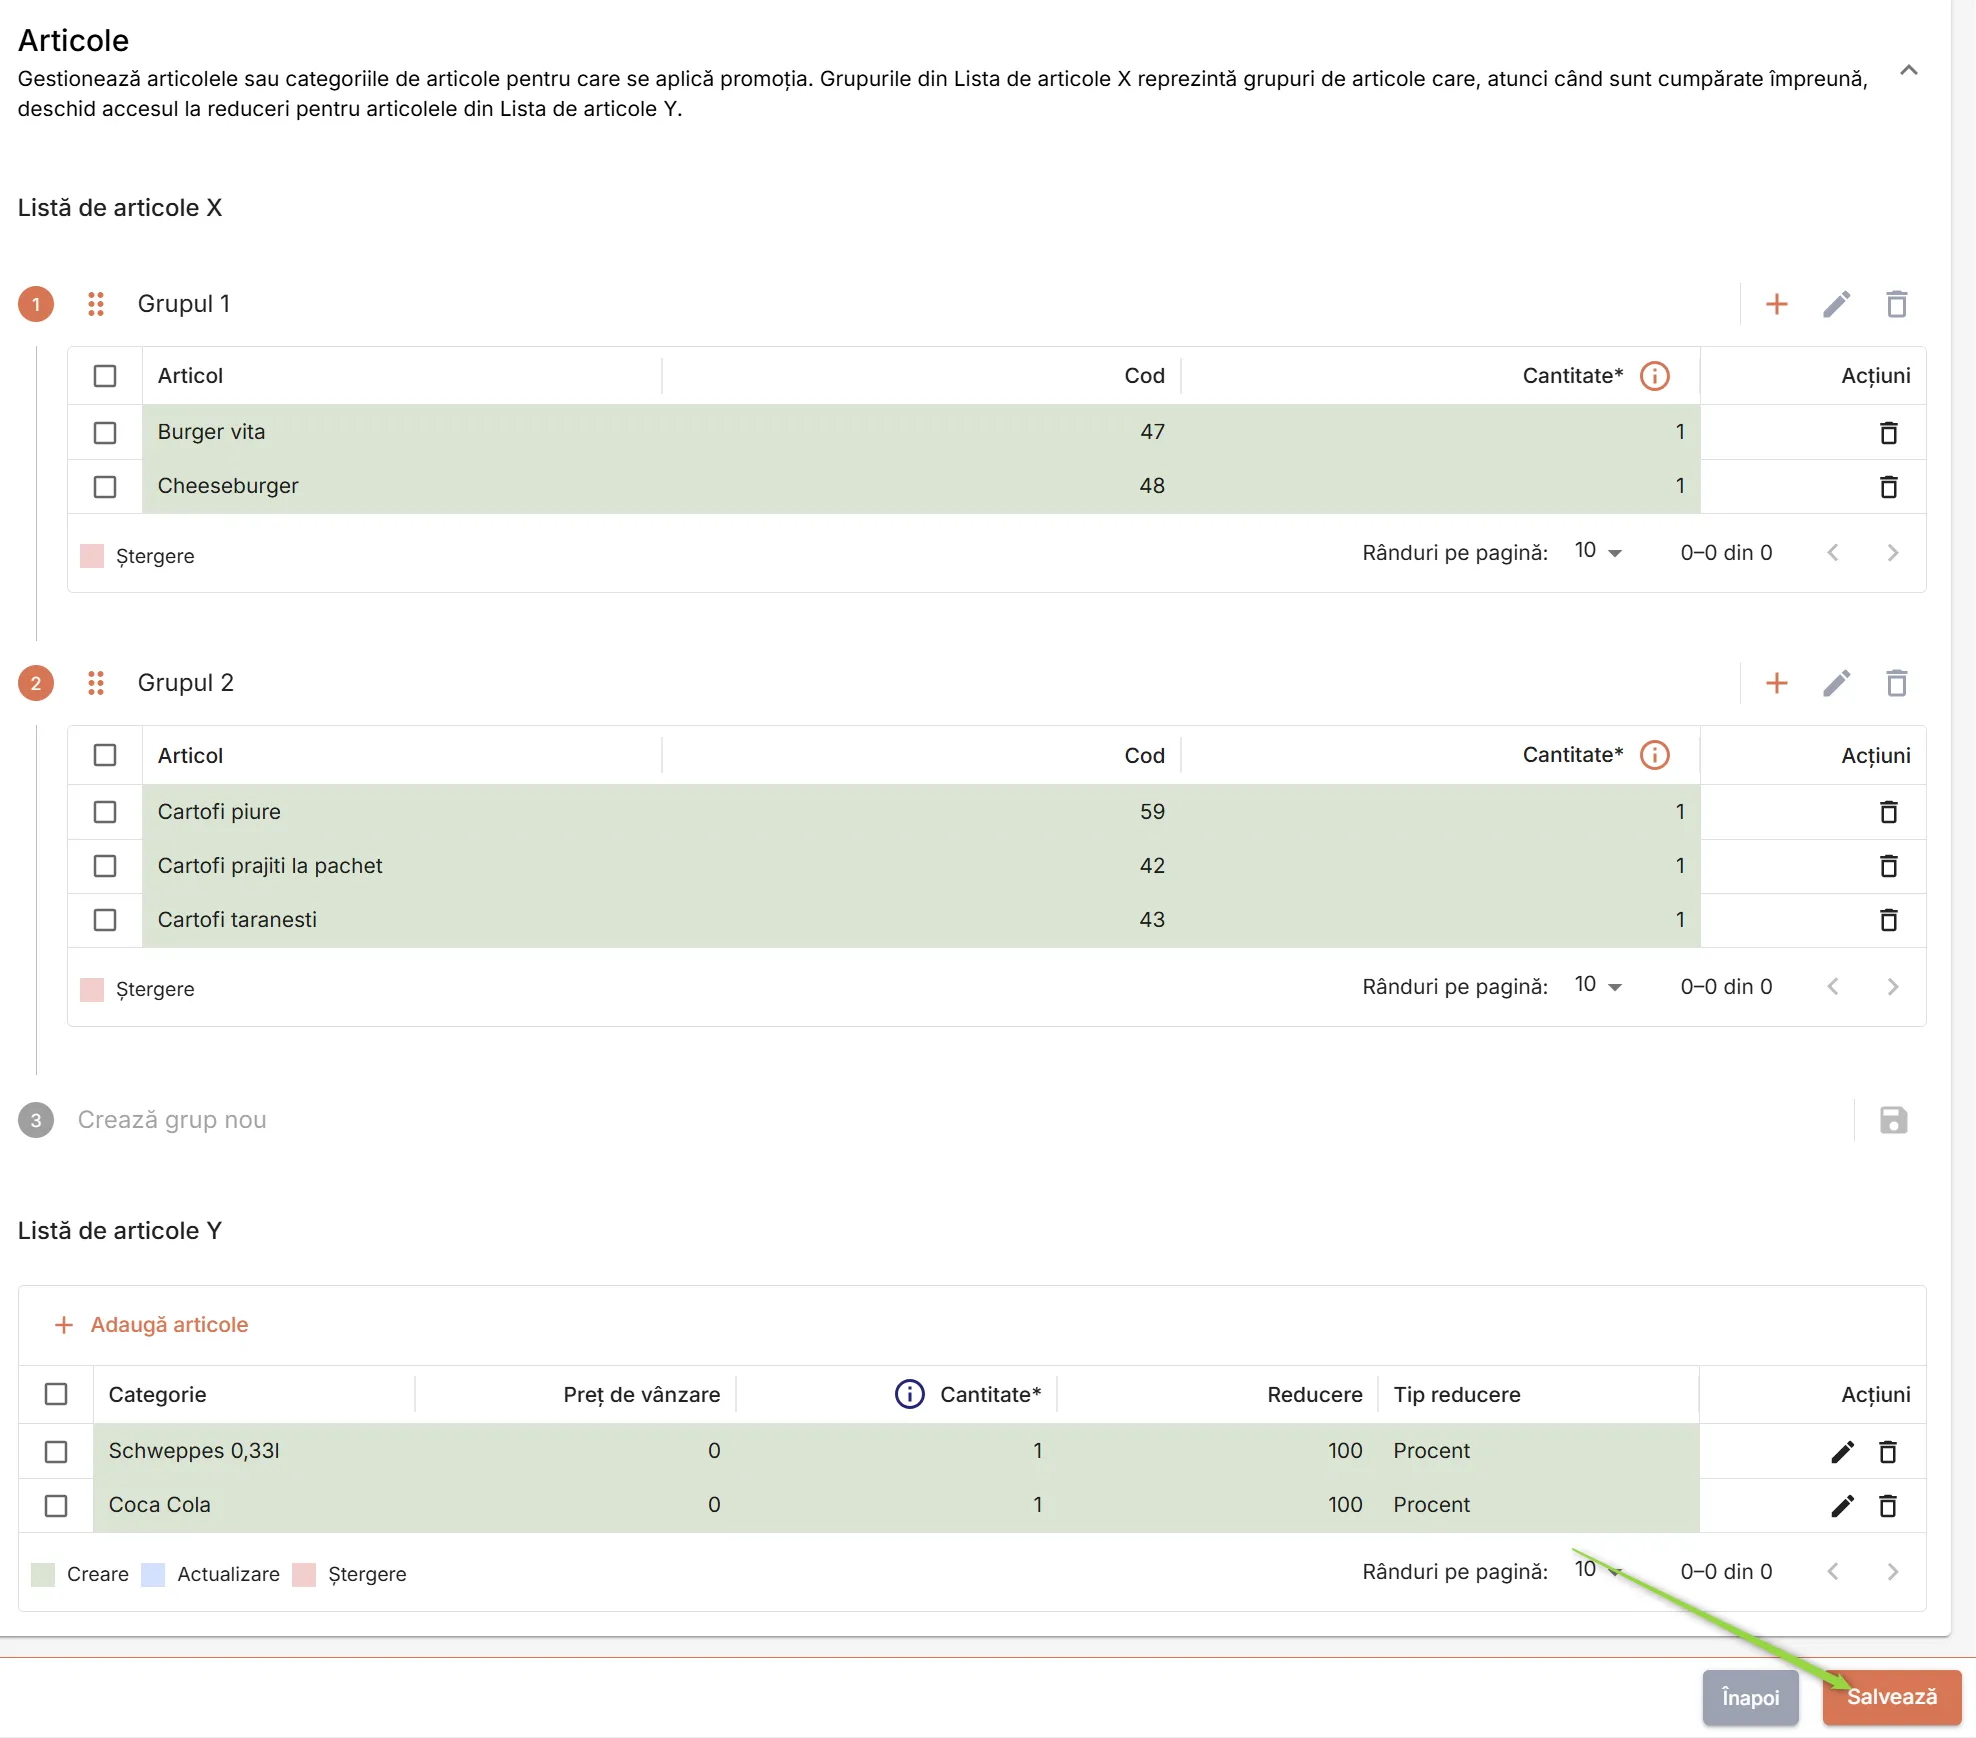Edit Grupul 1 with the pencil icon
The height and width of the screenshot is (1738, 1976).
[1836, 304]
